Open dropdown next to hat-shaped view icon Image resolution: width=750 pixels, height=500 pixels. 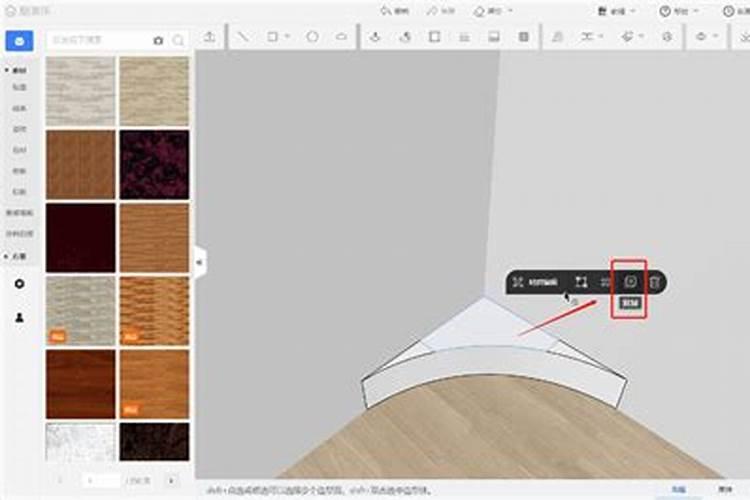716,36
